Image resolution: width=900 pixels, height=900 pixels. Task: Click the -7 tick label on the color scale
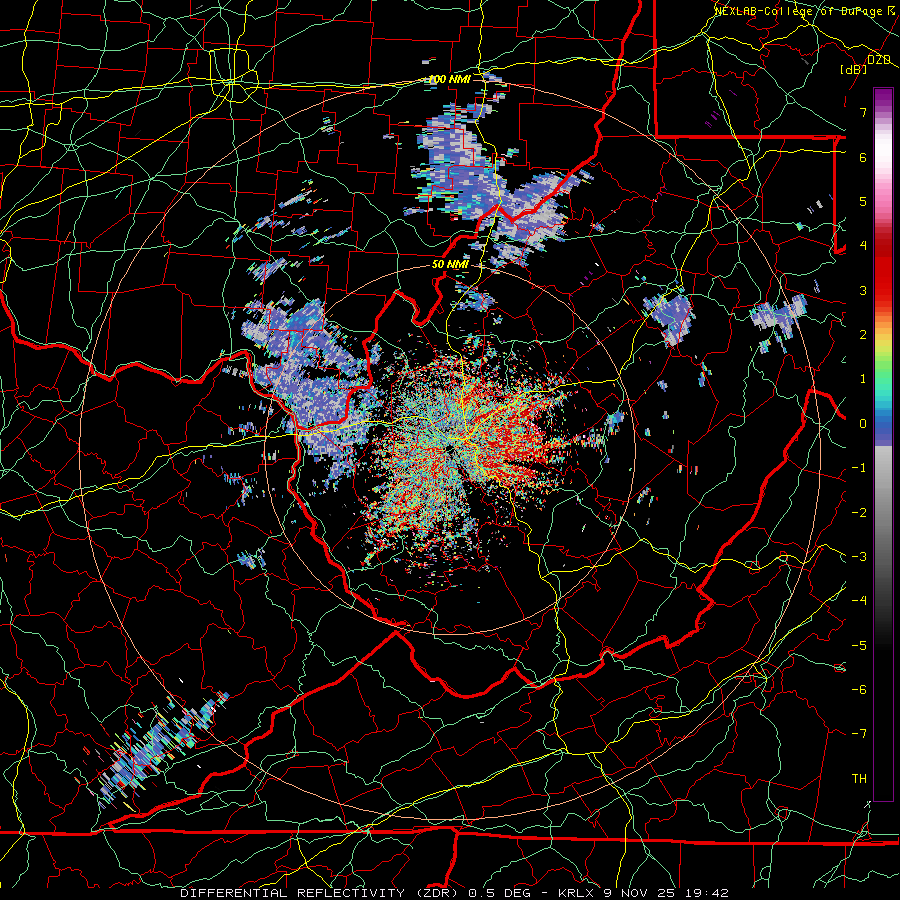[859, 734]
